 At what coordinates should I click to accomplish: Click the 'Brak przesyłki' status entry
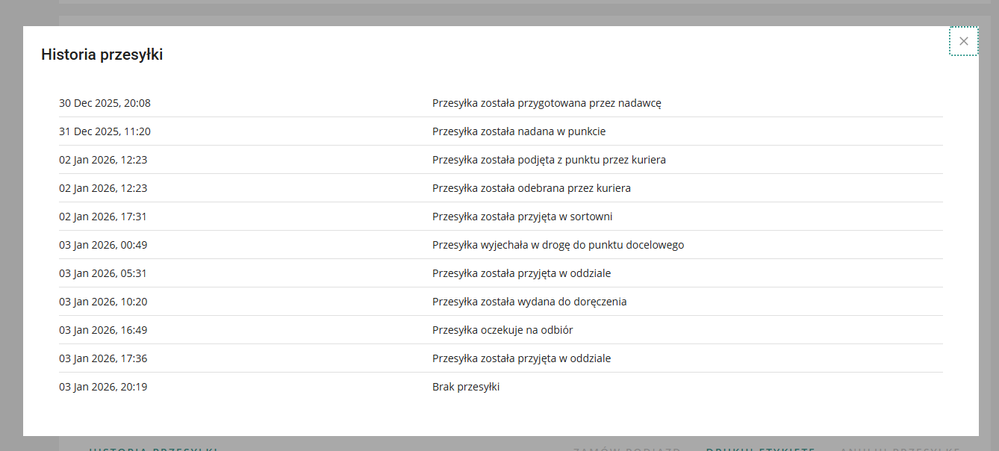[x=466, y=386]
